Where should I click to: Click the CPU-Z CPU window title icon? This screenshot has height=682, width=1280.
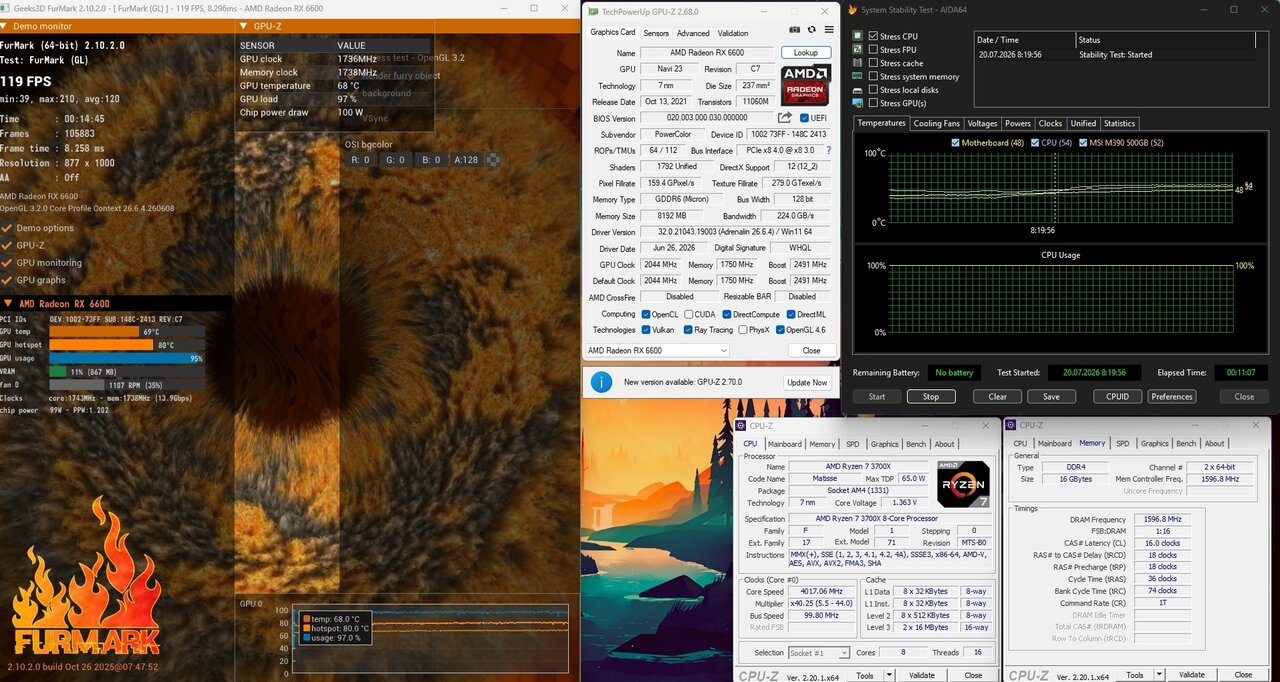741,425
